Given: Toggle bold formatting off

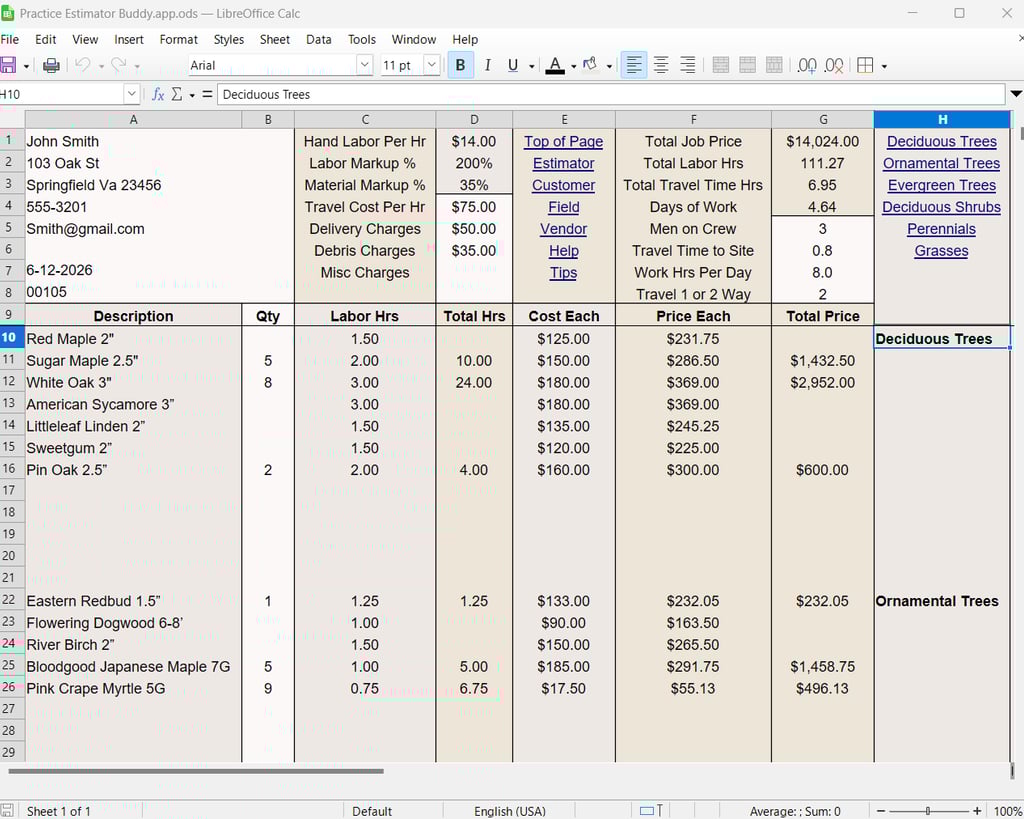Looking at the screenshot, I should coord(459,64).
